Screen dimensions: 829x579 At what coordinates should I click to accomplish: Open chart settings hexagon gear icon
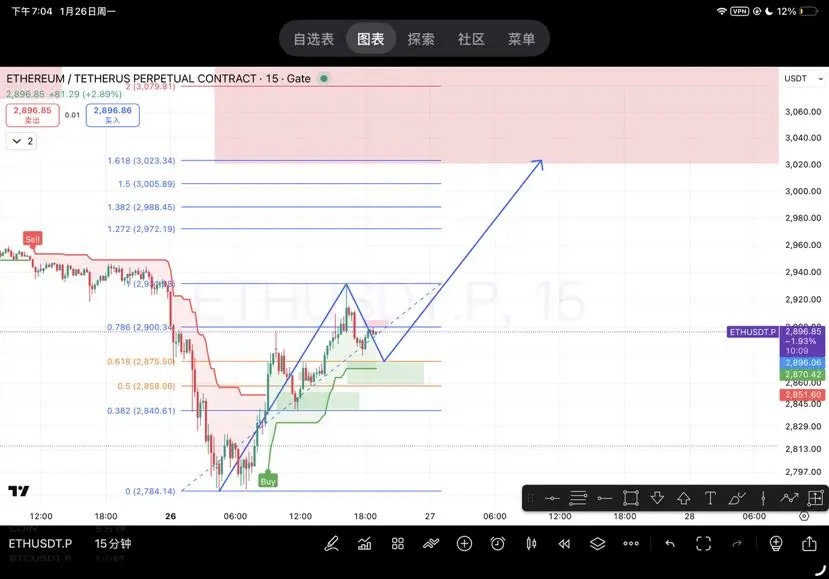(804, 516)
